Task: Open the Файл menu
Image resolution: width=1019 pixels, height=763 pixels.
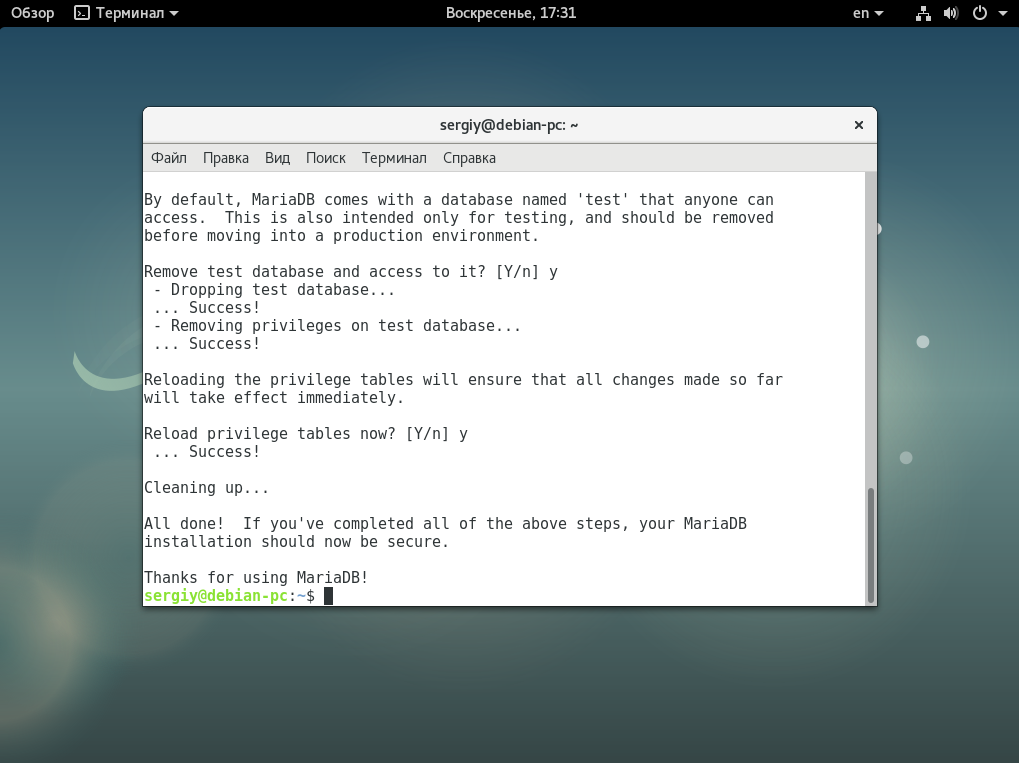Action: (x=169, y=158)
